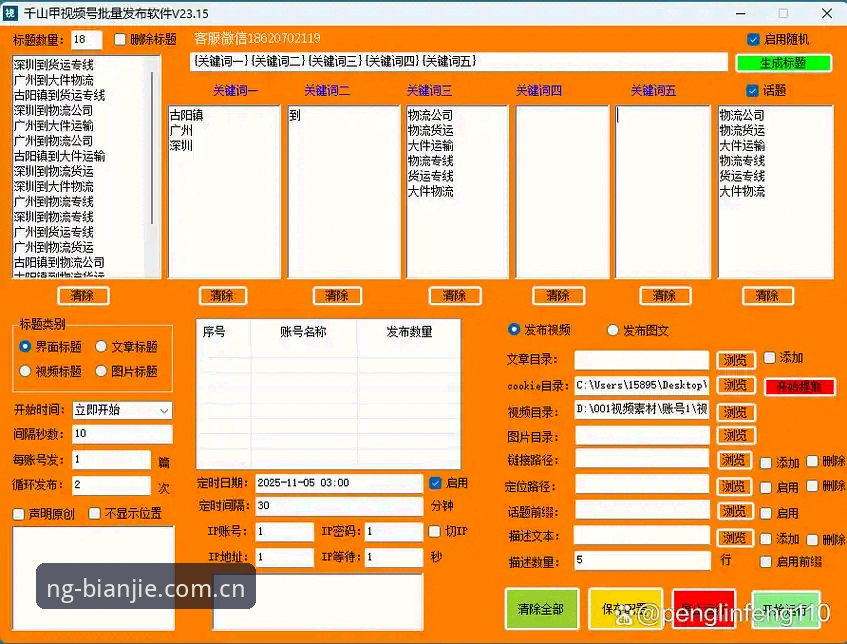Check 启用 on the 话题前缀 row
Screen dimensions: 847x644
(x=765, y=513)
